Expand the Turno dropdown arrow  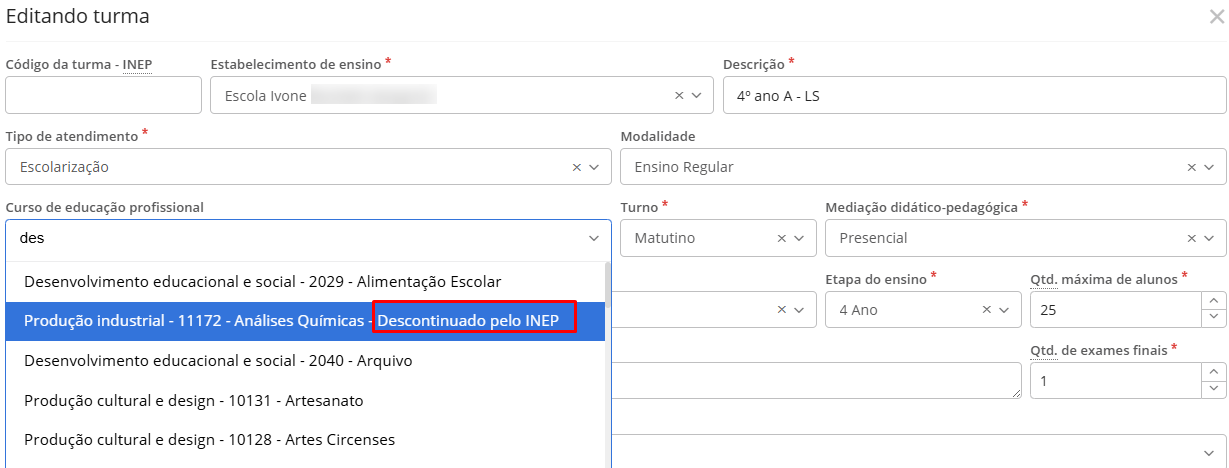(799, 238)
